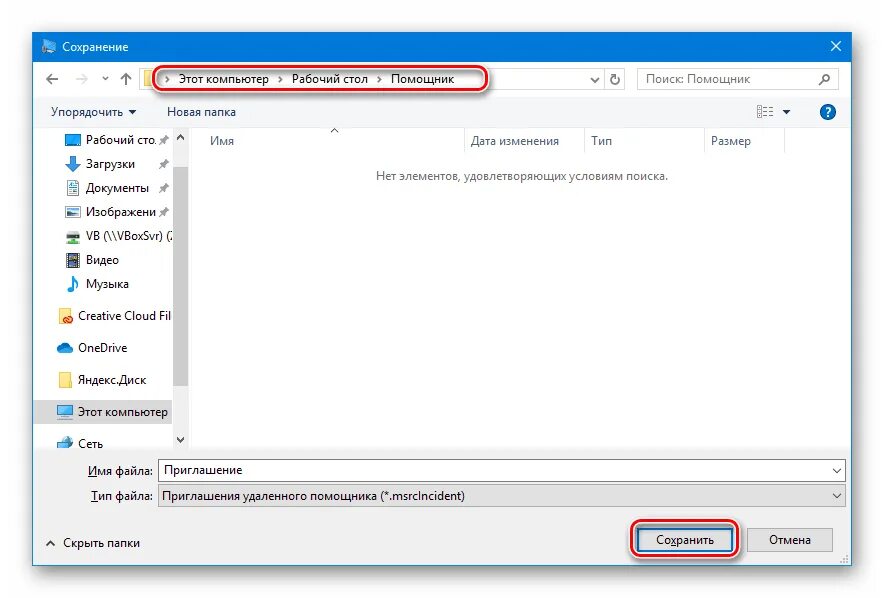Expand the address bar history dropdown
The width and height of the screenshot is (884, 598).
594,79
